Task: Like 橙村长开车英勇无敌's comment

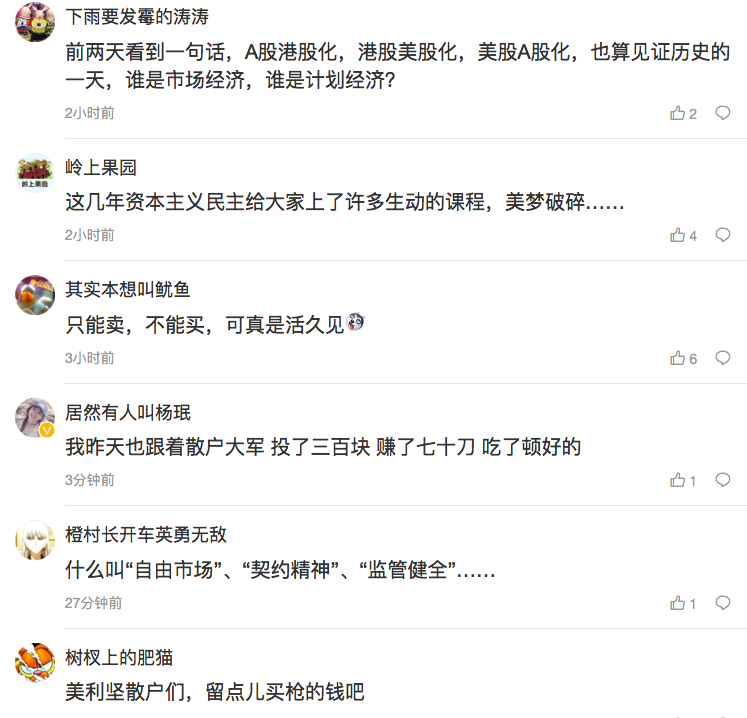Action: coord(683,603)
